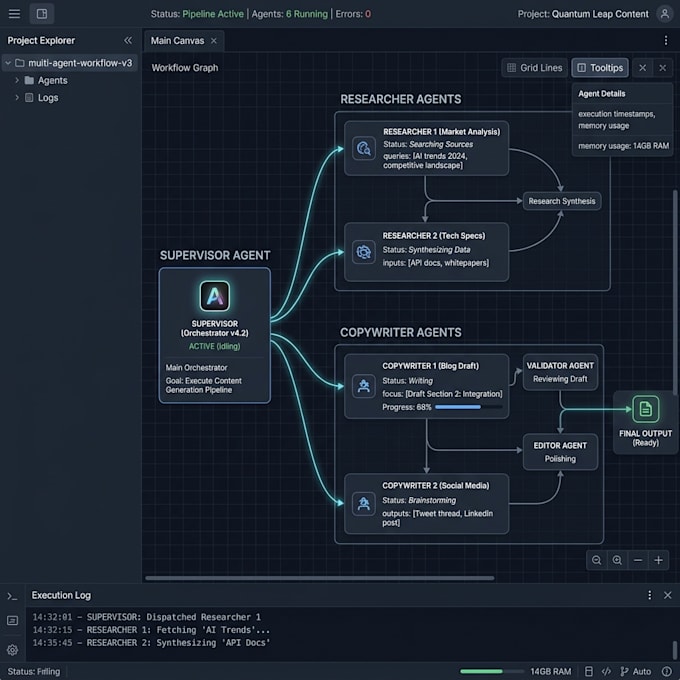Open the log message panel icon

13,621
